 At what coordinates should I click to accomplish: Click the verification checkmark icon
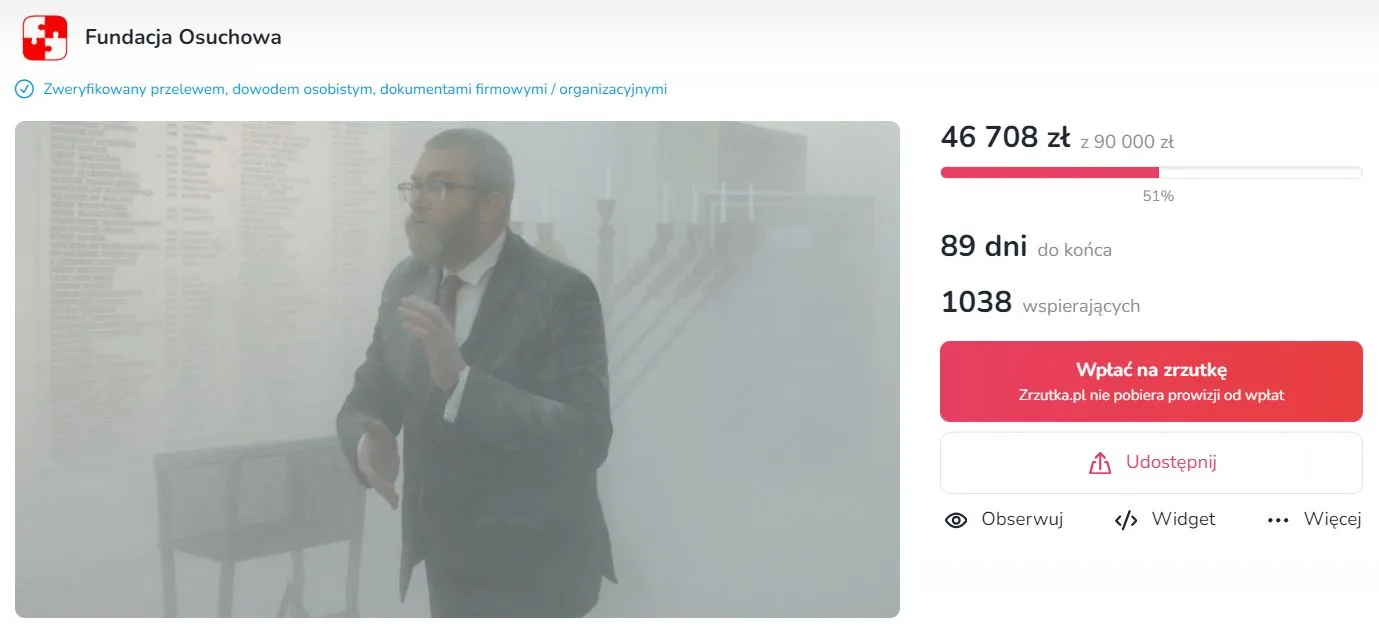pyautogui.click(x=24, y=90)
